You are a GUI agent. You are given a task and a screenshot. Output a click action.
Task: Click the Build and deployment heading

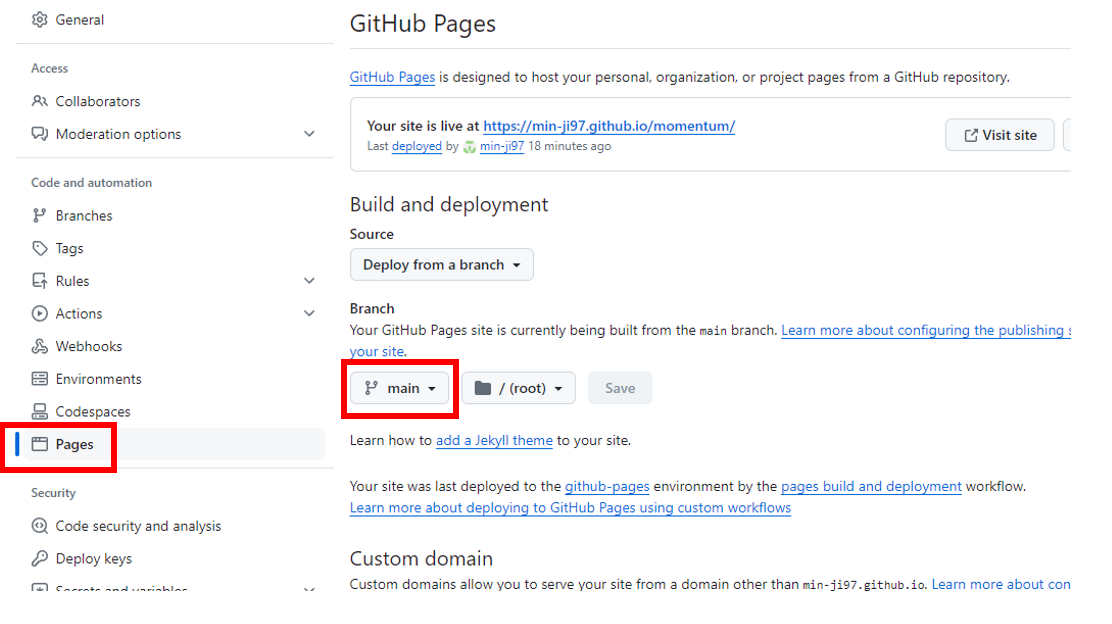(x=449, y=204)
